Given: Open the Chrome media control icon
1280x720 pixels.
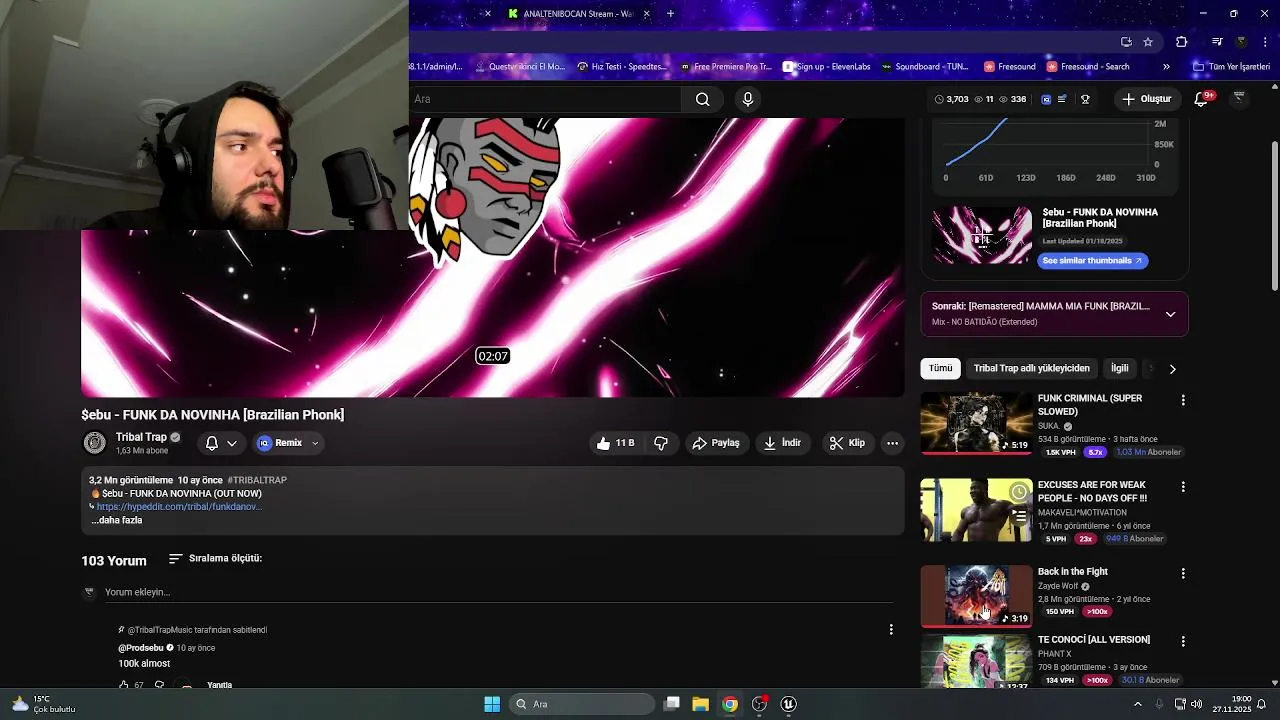Looking at the screenshot, I should (x=1217, y=42).
